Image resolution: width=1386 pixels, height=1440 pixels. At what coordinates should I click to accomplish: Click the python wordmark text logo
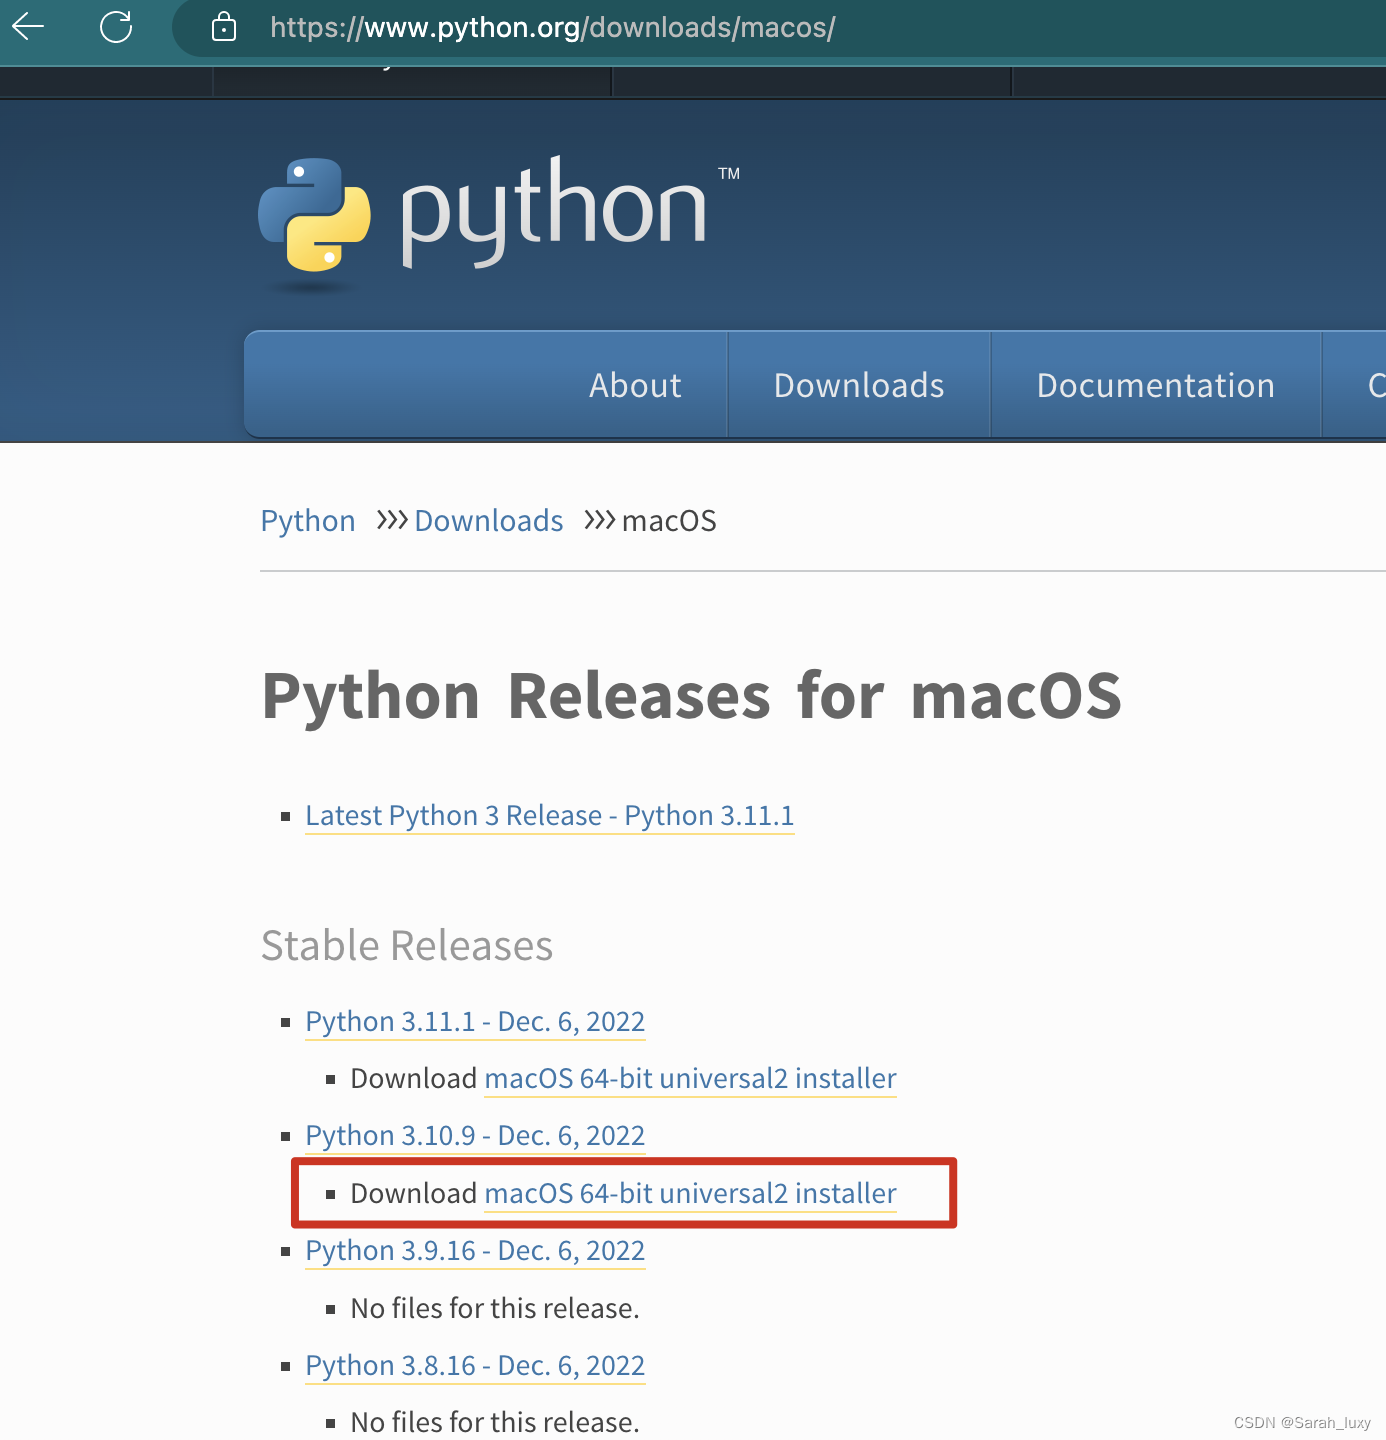[x=554, y=211]
